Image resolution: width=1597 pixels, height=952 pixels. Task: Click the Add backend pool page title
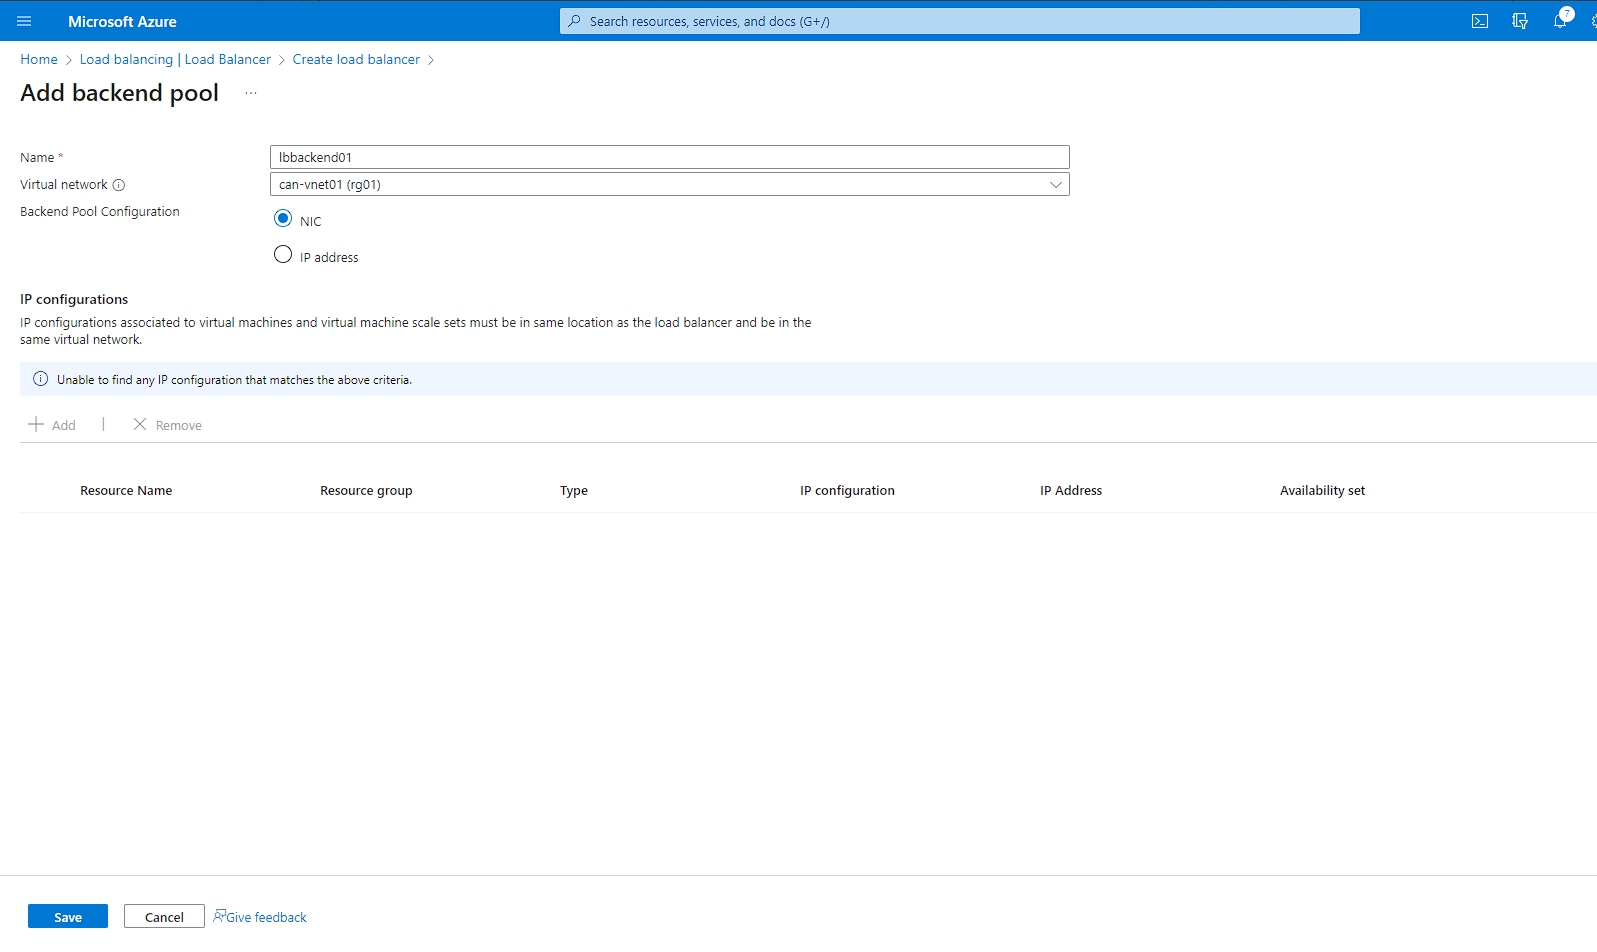coord(120,93)
